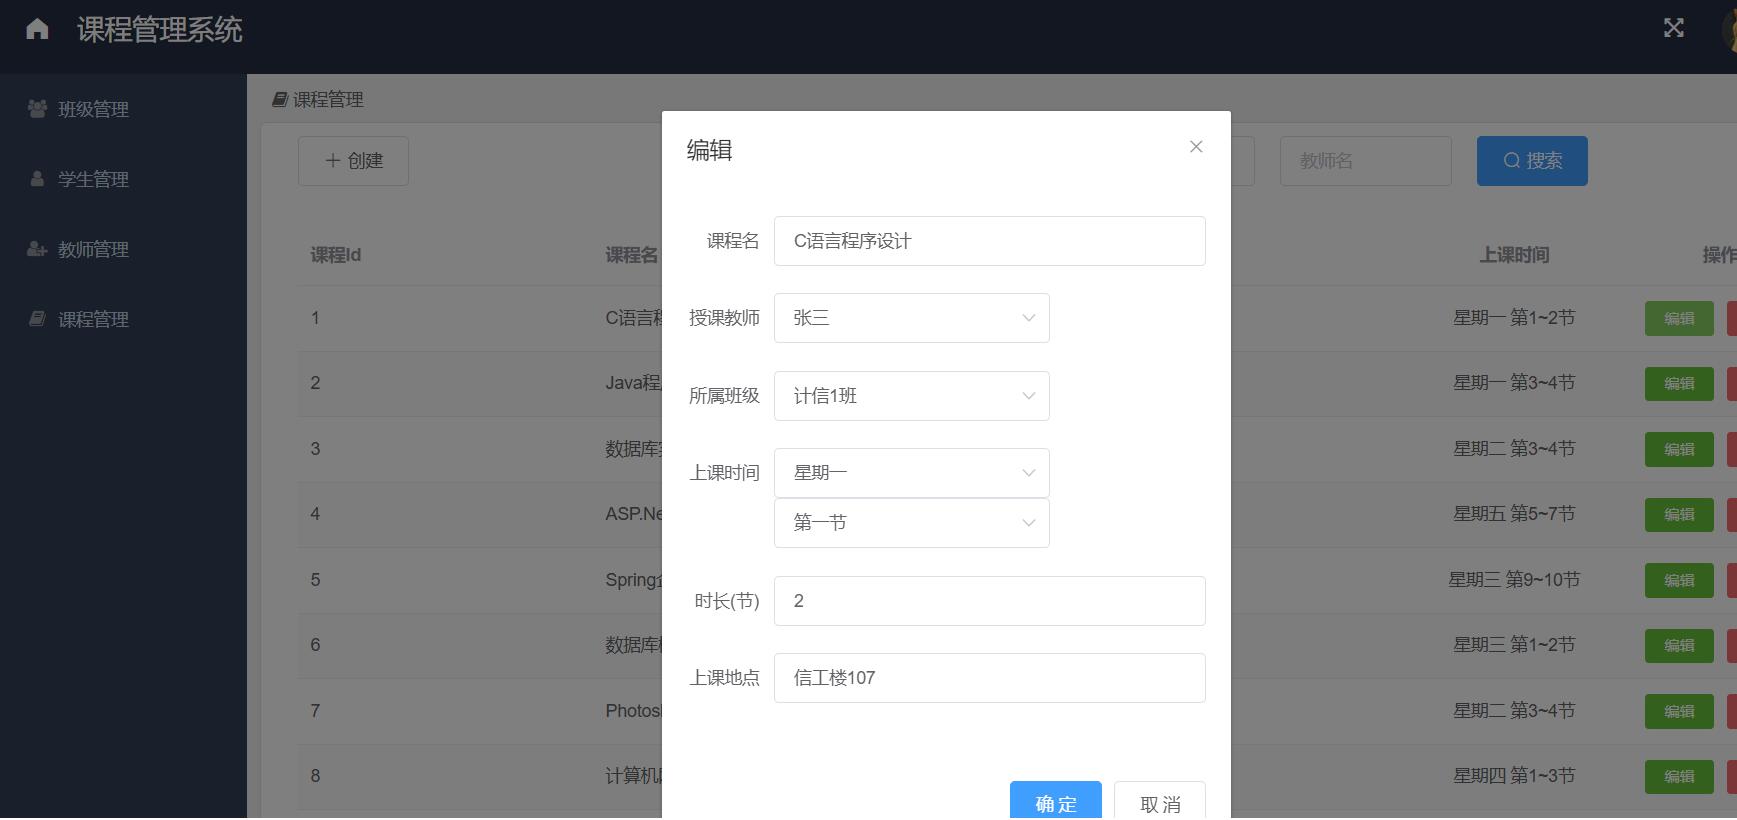Click the 学生管理 person icon in sidebar
1737x820 pixels.
37,178
